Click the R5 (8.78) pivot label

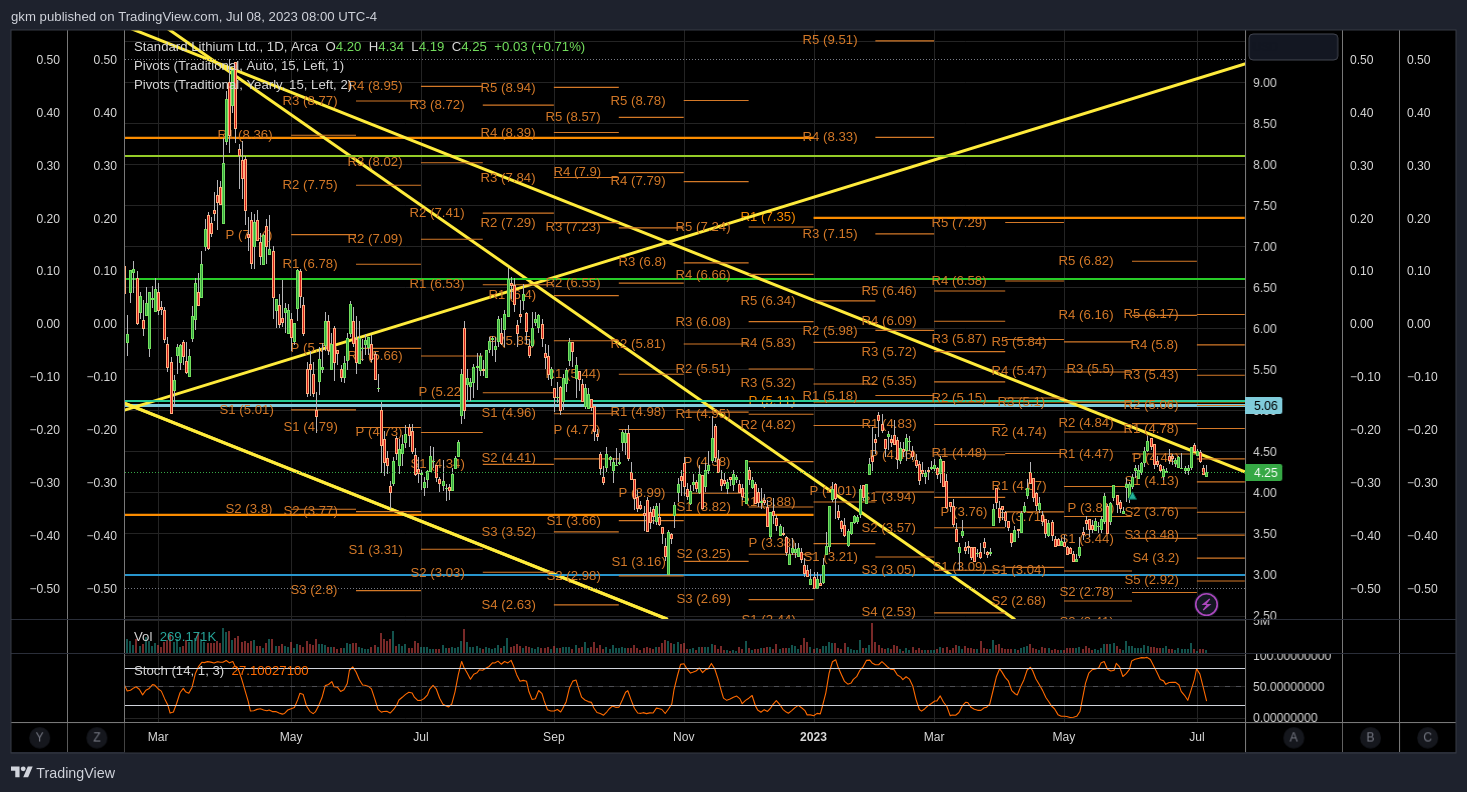tap(638, 101)
